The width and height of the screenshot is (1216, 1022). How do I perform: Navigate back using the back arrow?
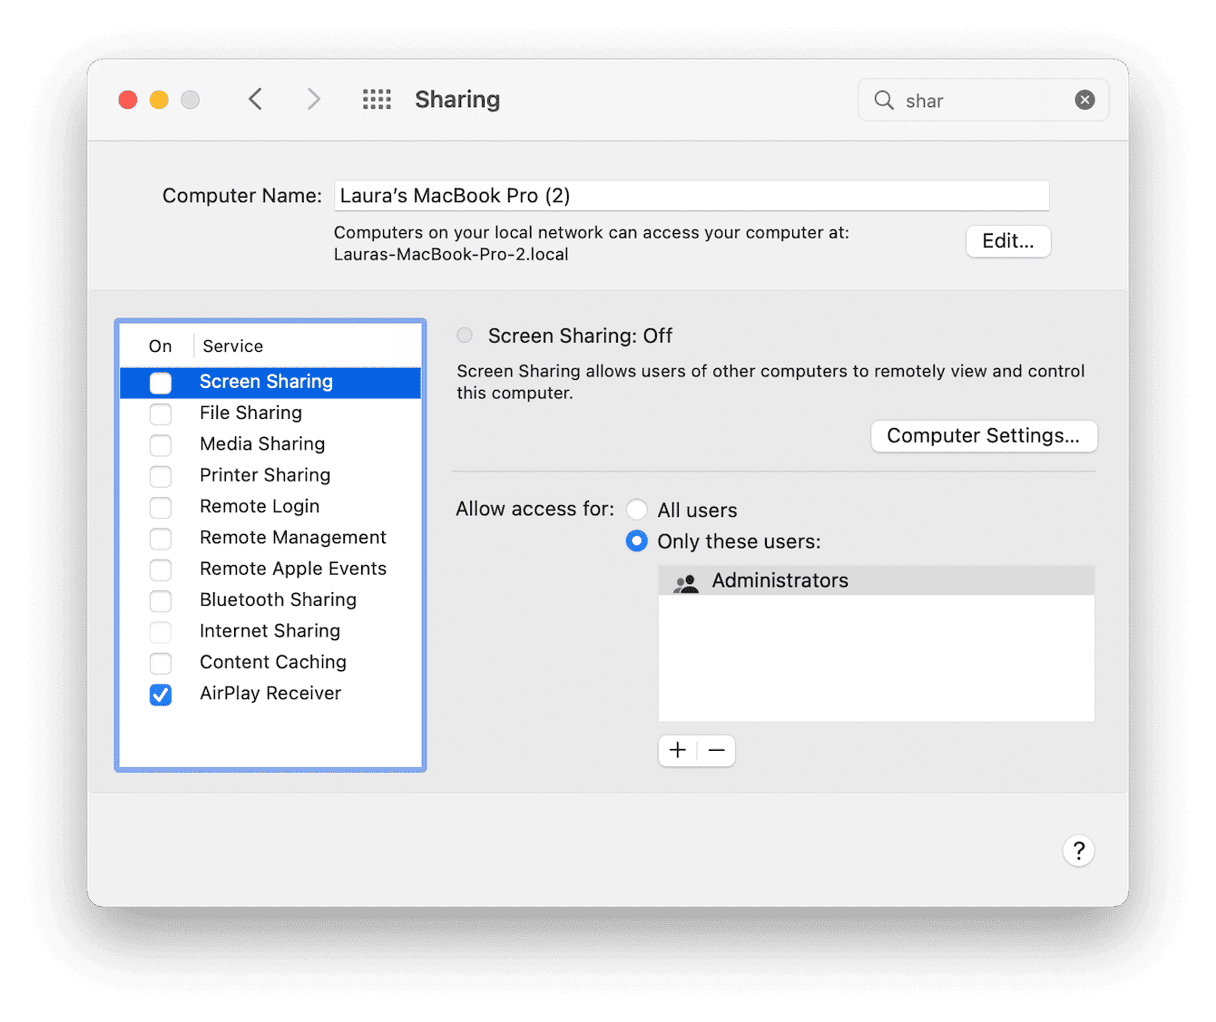click(x=255, y=99)
